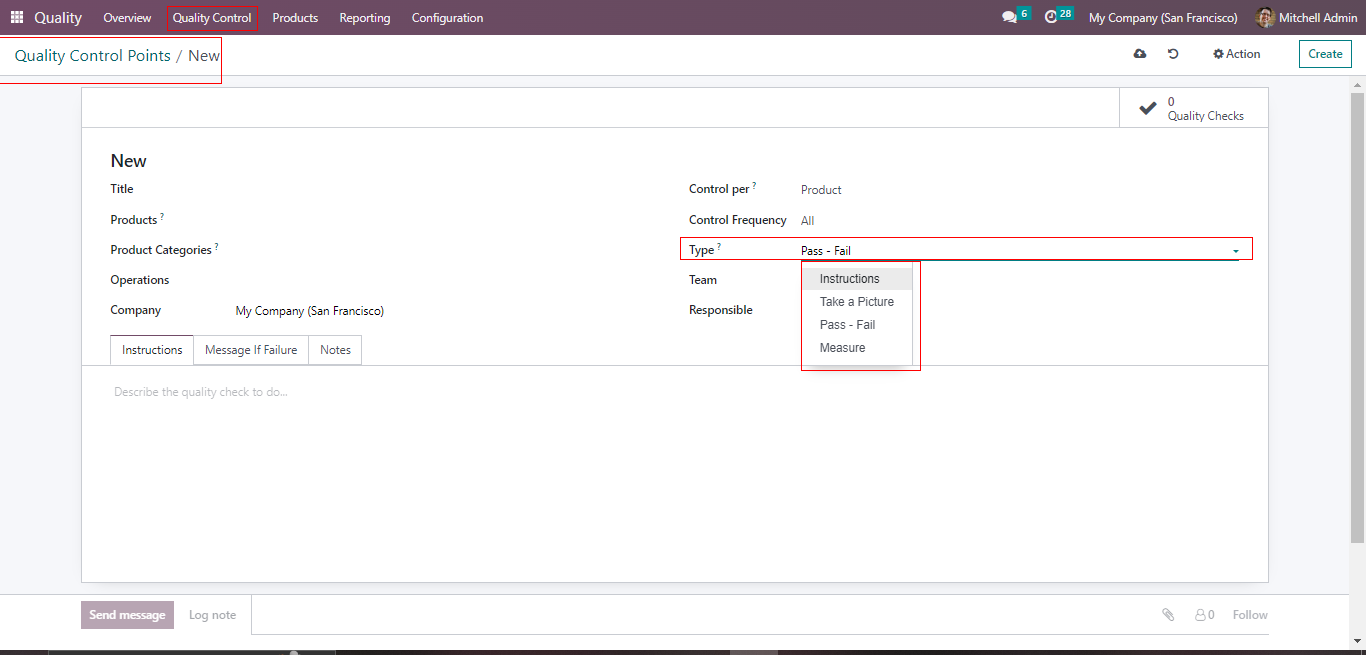Image resolution: width=1366 pixels, height=655 pixels.
Task: Choose Take a Picture option
Action: point(856,302)
